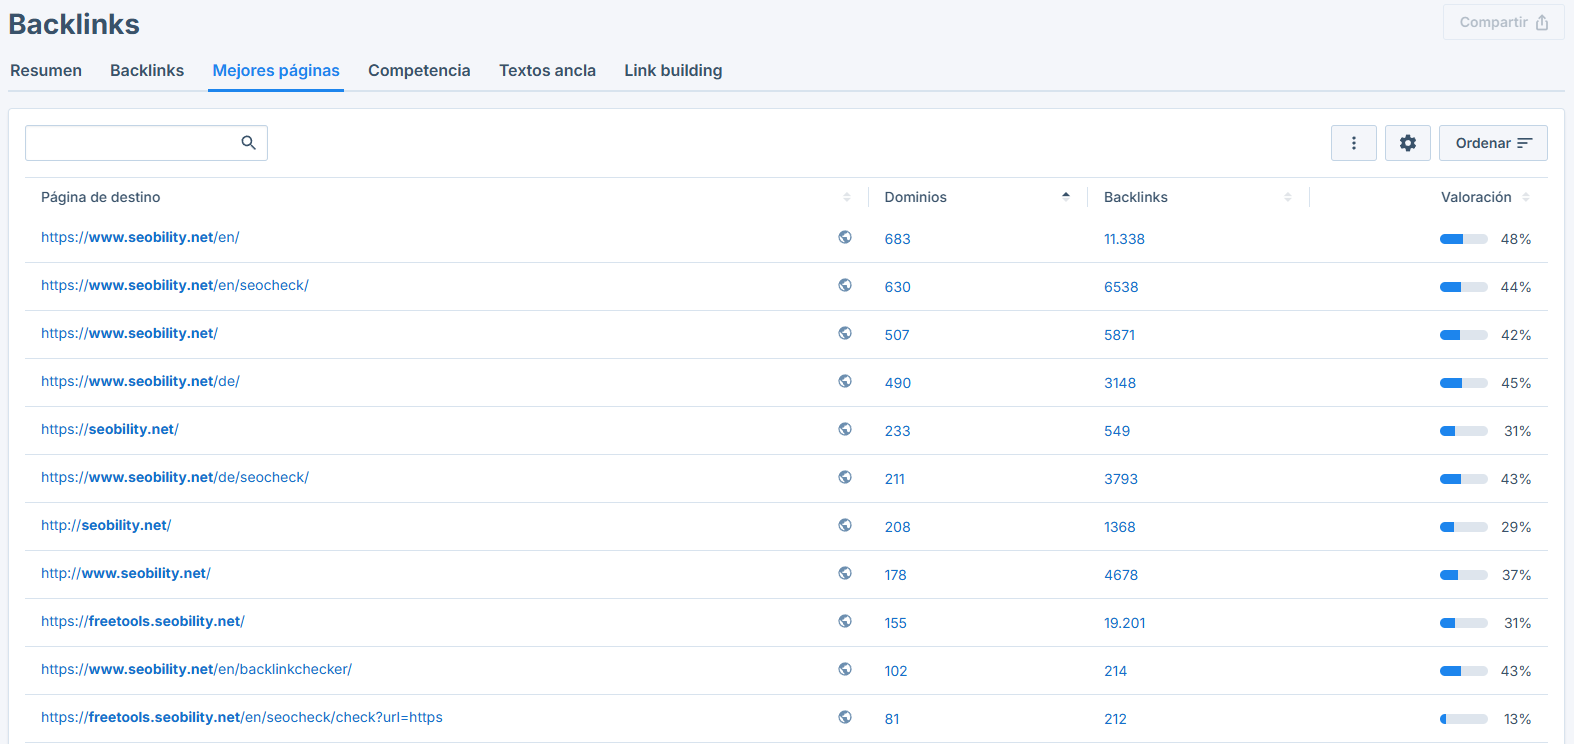Click the search magnifier icon

coord(249,143)
